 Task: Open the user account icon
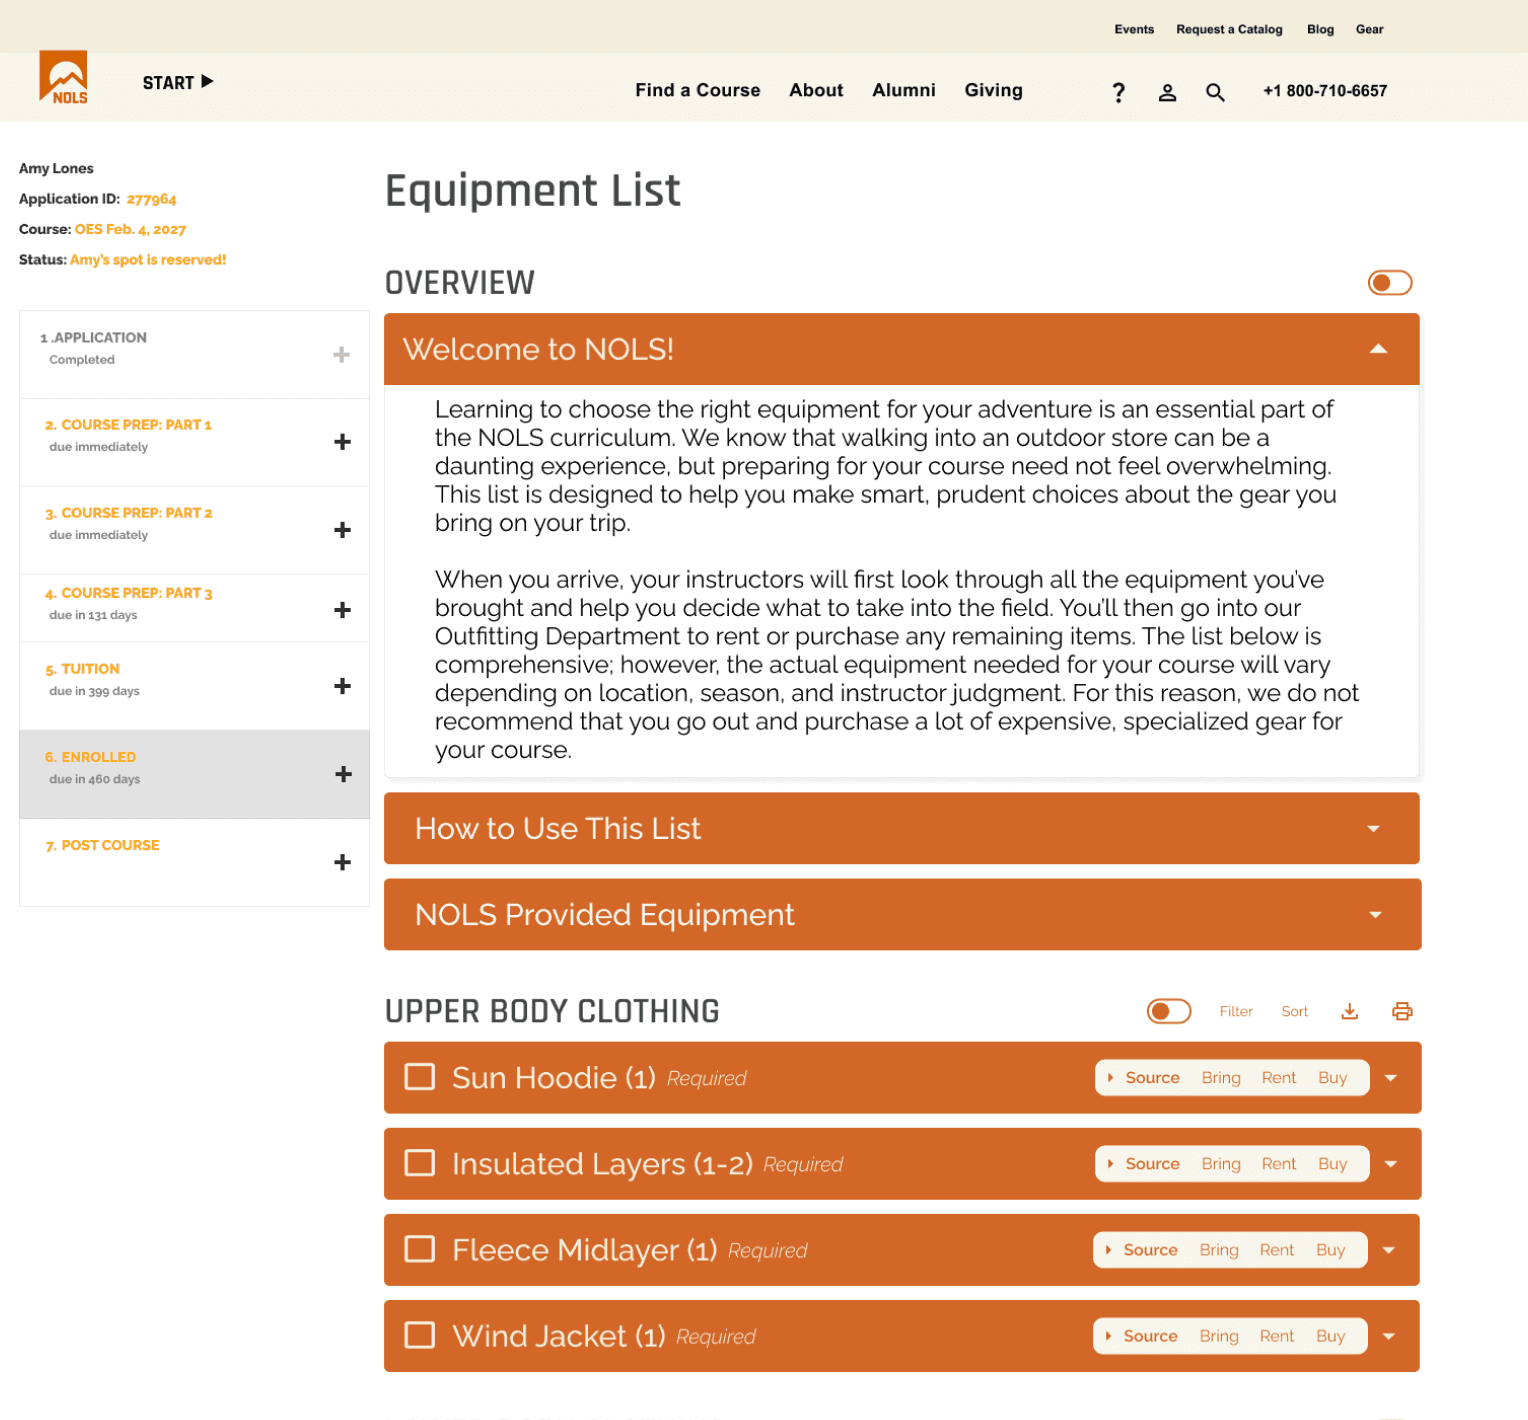[1167, 92]
